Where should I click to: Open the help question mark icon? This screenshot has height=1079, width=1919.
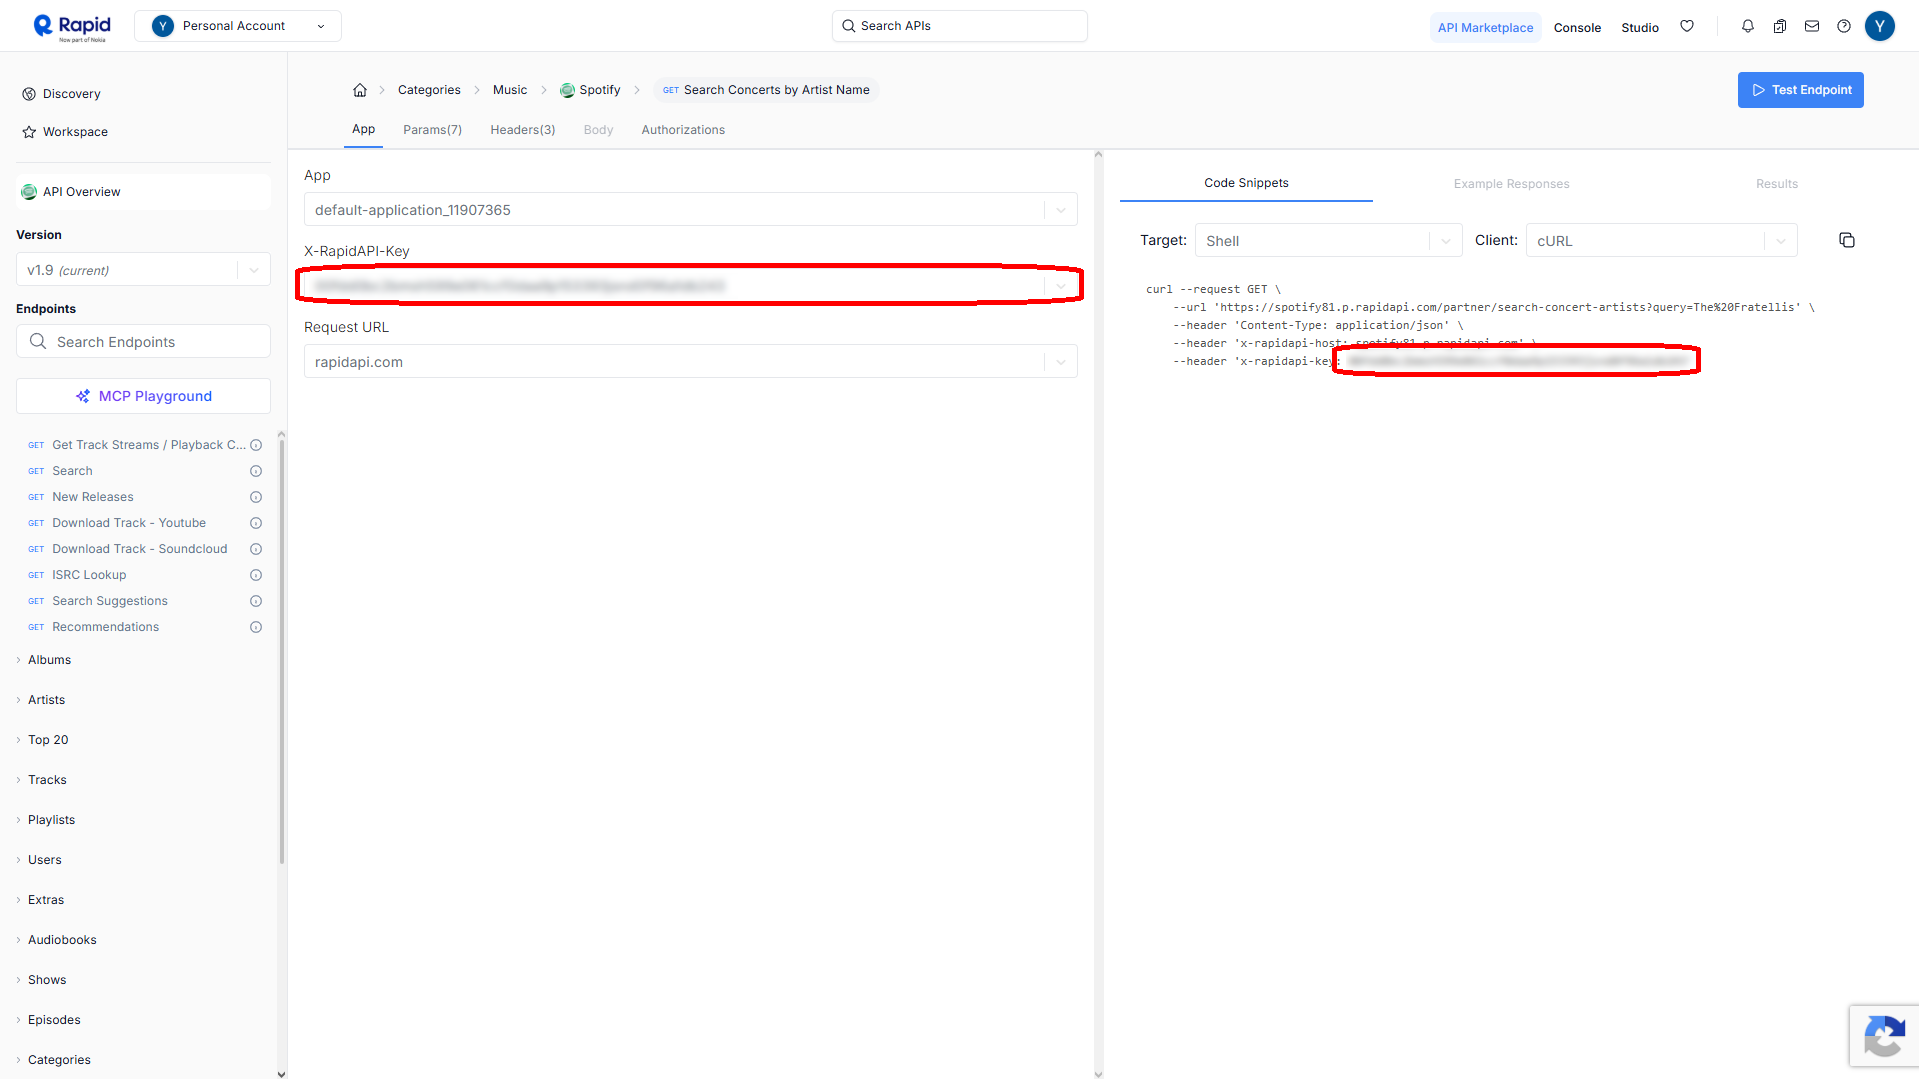coord(1844,26)
